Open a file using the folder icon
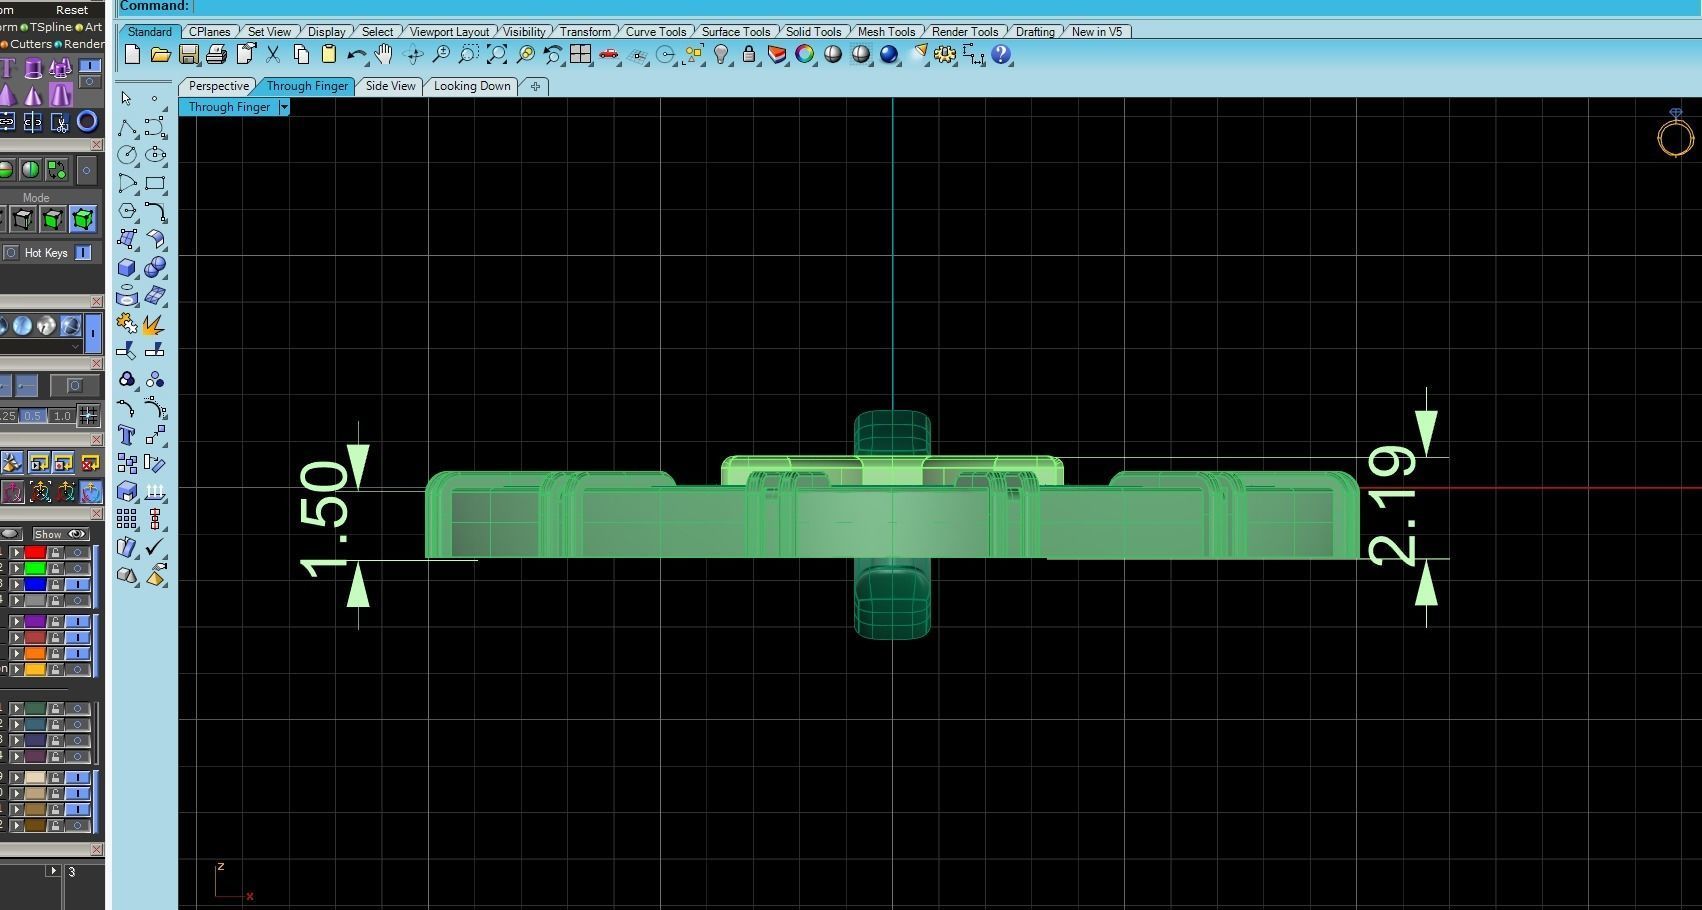 tap(160, 55)
